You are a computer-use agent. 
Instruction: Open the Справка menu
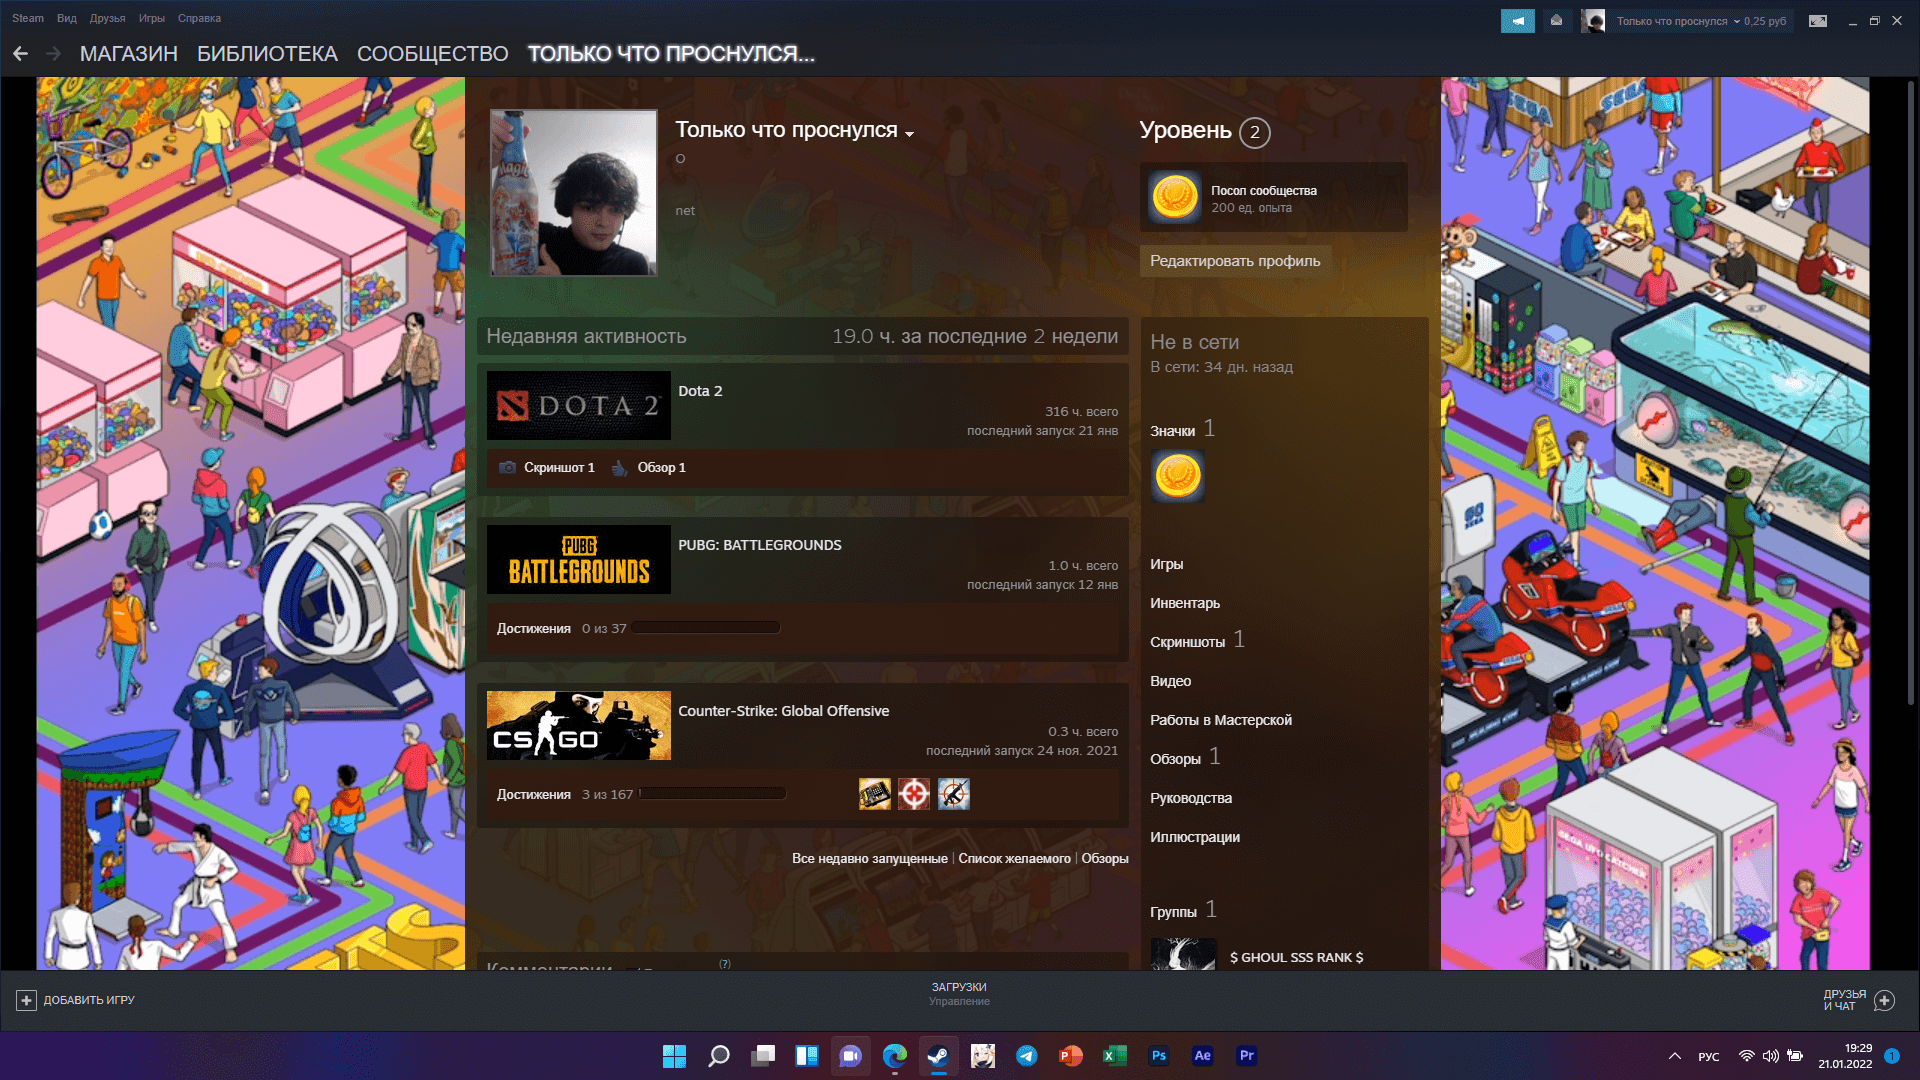199,18
